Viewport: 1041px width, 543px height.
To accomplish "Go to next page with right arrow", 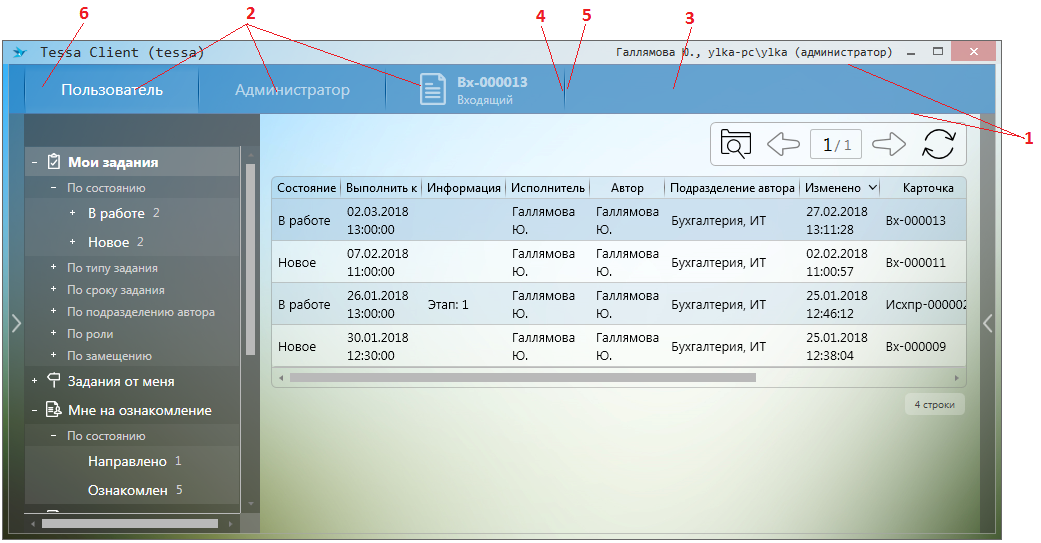I will click(x=888, y=145).
